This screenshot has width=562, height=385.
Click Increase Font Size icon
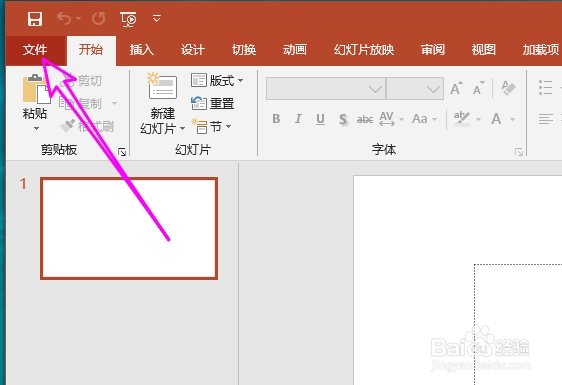456,88
